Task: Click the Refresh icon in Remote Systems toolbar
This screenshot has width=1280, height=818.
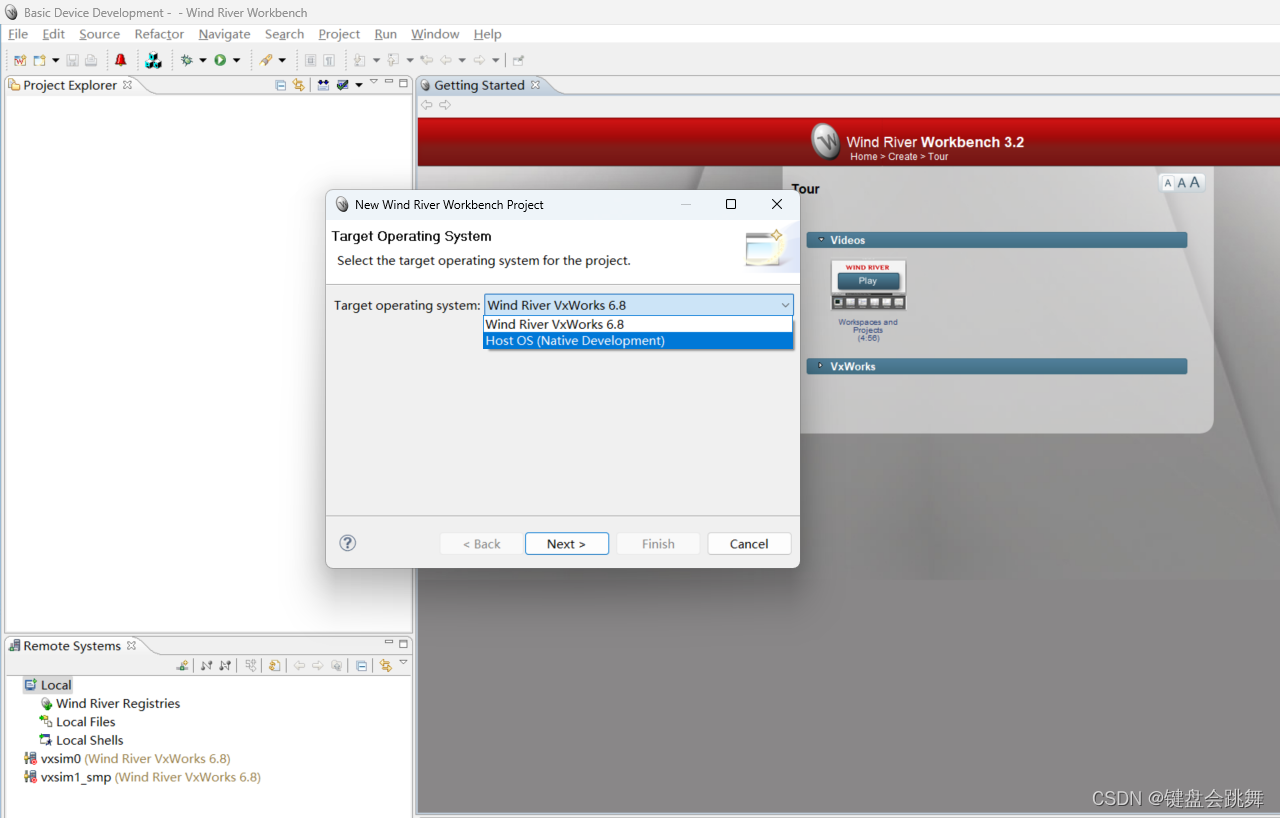Action: (x=275, y=665)
